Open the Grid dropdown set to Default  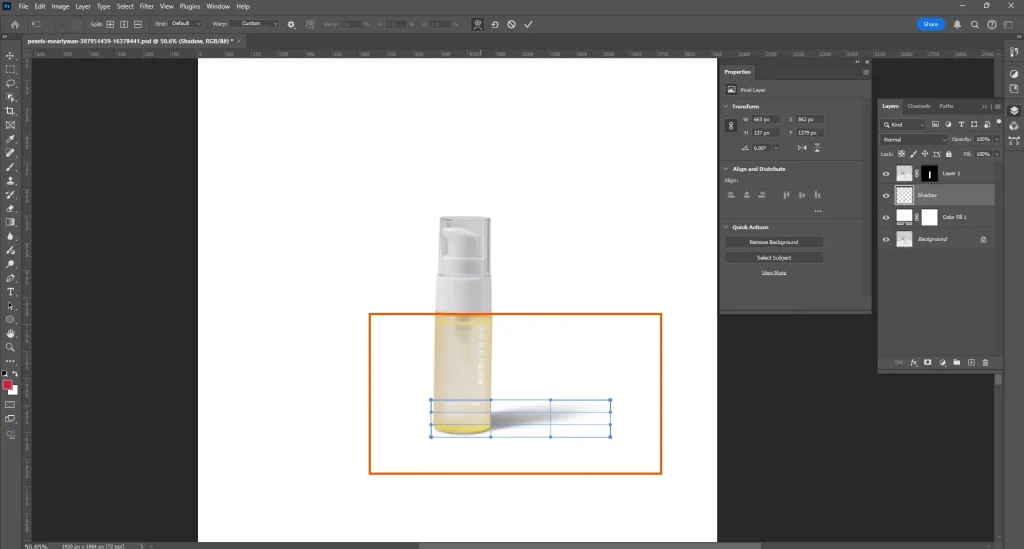click(187, 24)
